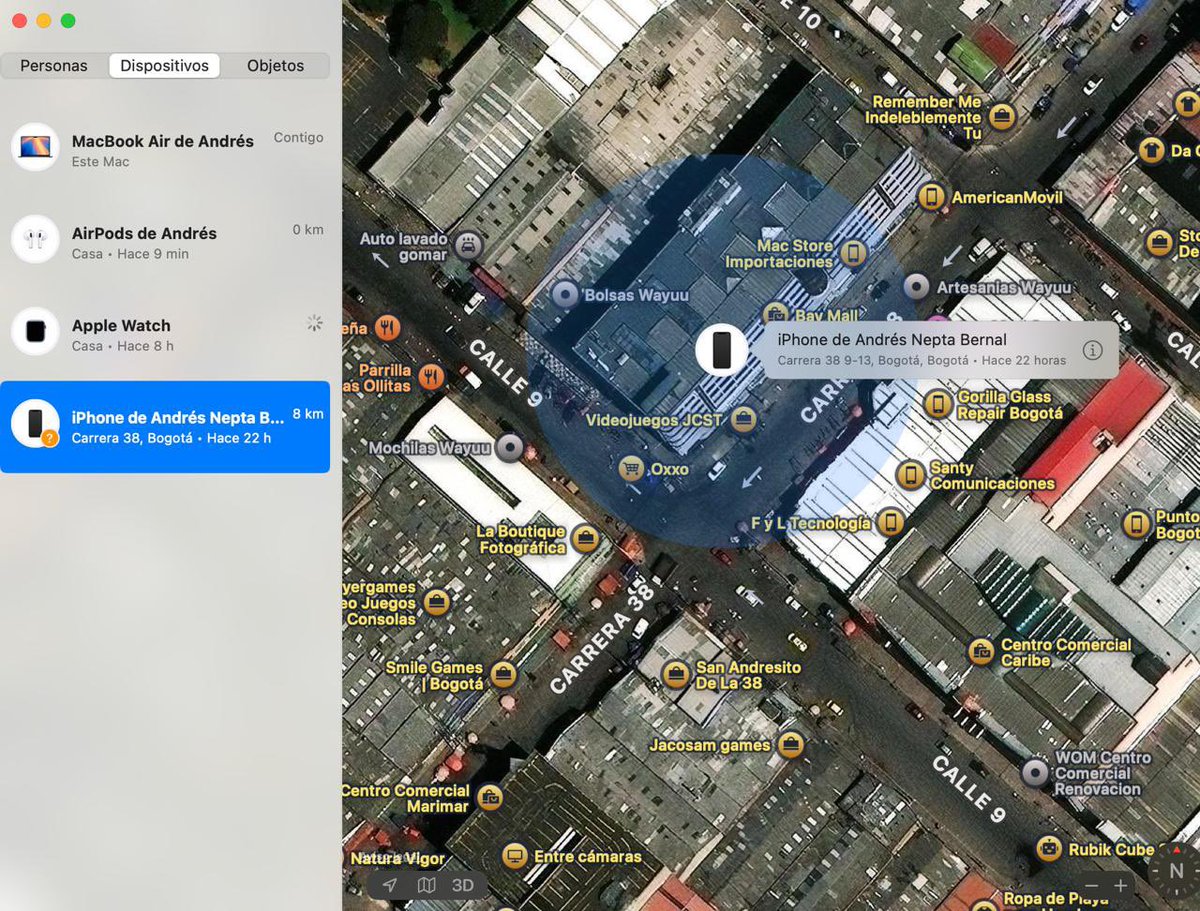Toggle the 3D map view
Image resolution: width=1200 pixels, height=911 pixels.
[x=462, y=885]
